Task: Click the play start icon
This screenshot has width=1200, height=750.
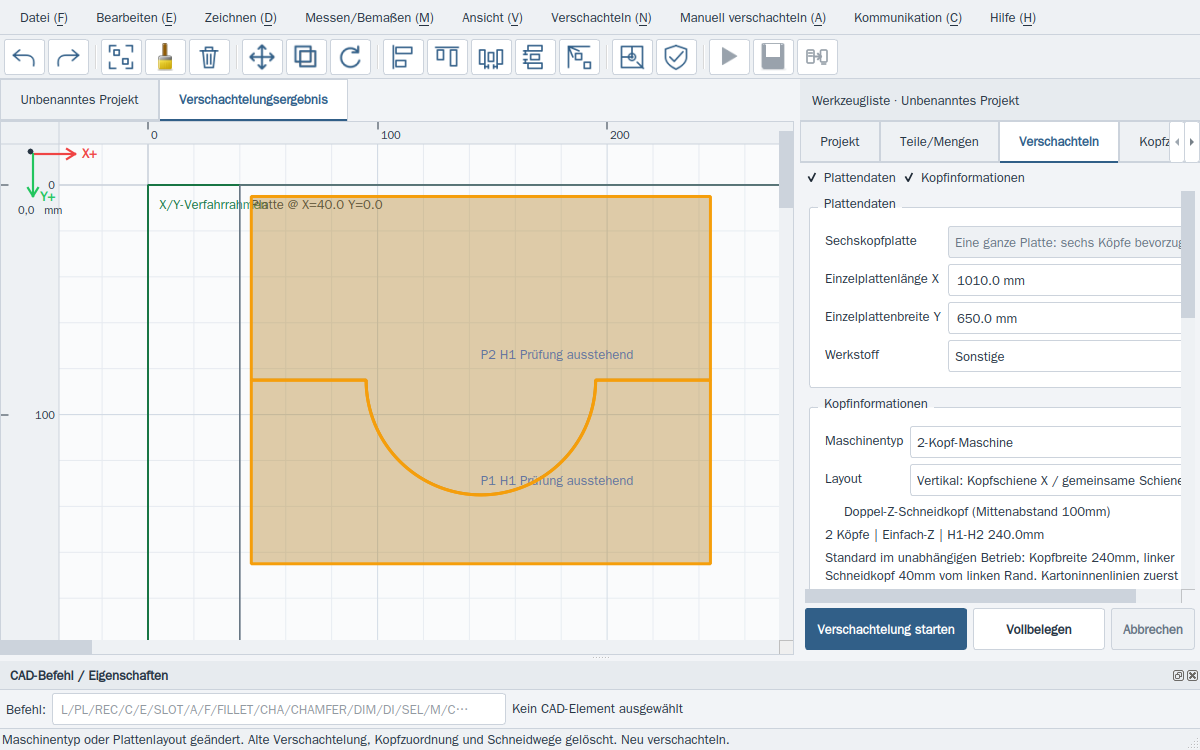Action: pyautogui.click(x=729, y=57)
